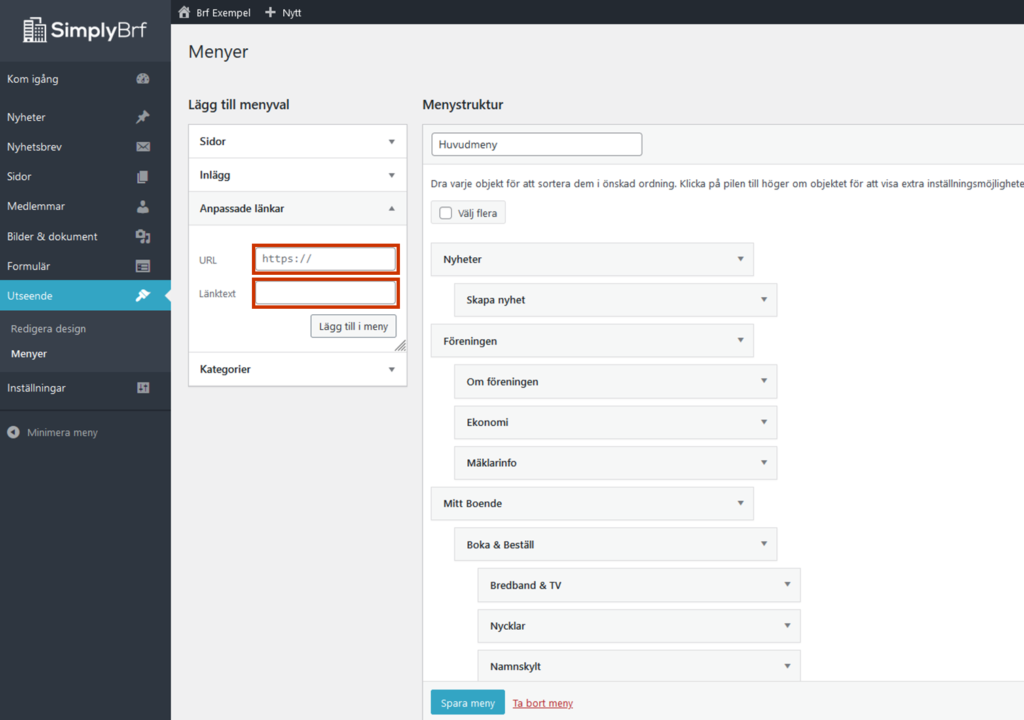This screenshot has height=720, width=1024.
Task: Expand the Mitt Boende item arrow
Action: [x=741, y=502]
